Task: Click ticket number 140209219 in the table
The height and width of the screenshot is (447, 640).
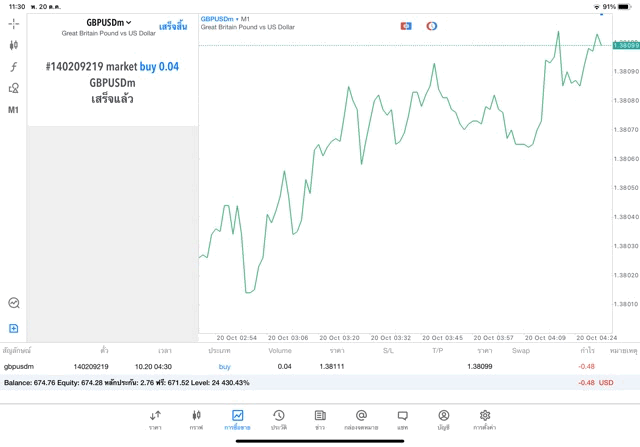Action: [x=91, y=367]
